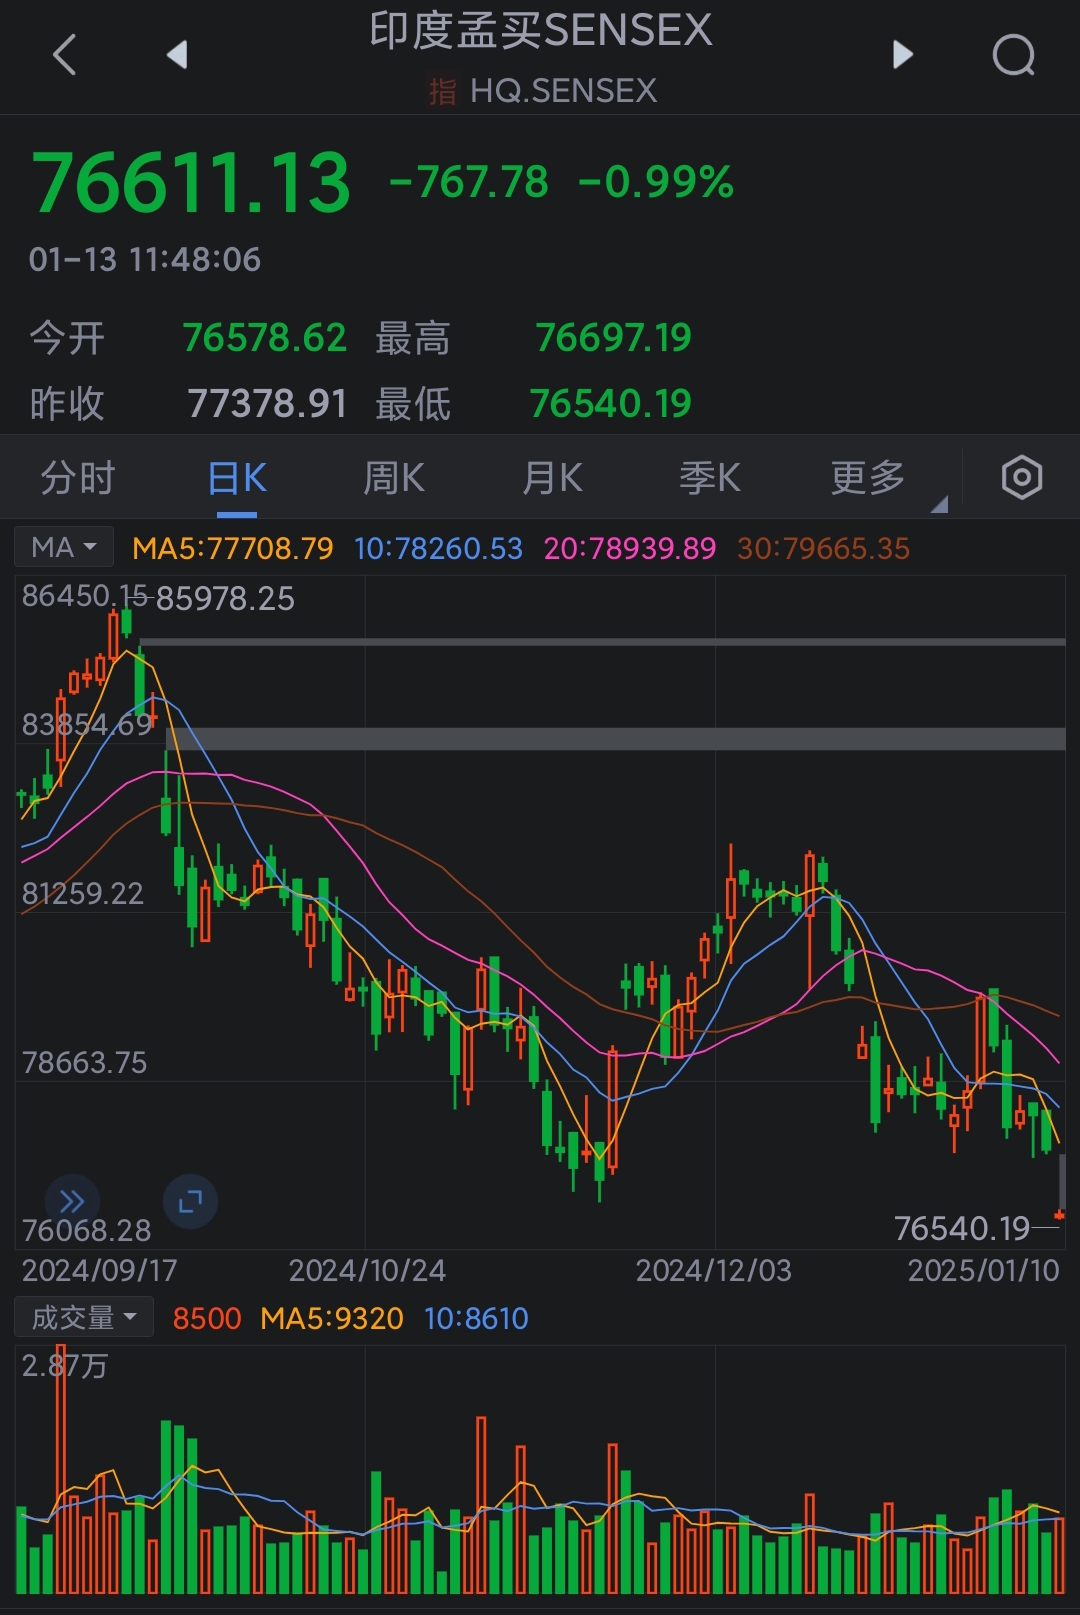The width and height of the screenshot is (1080, 1615).
Task: Tap the 2.87万 volume axis label
Action: [x=65, y=1365]
